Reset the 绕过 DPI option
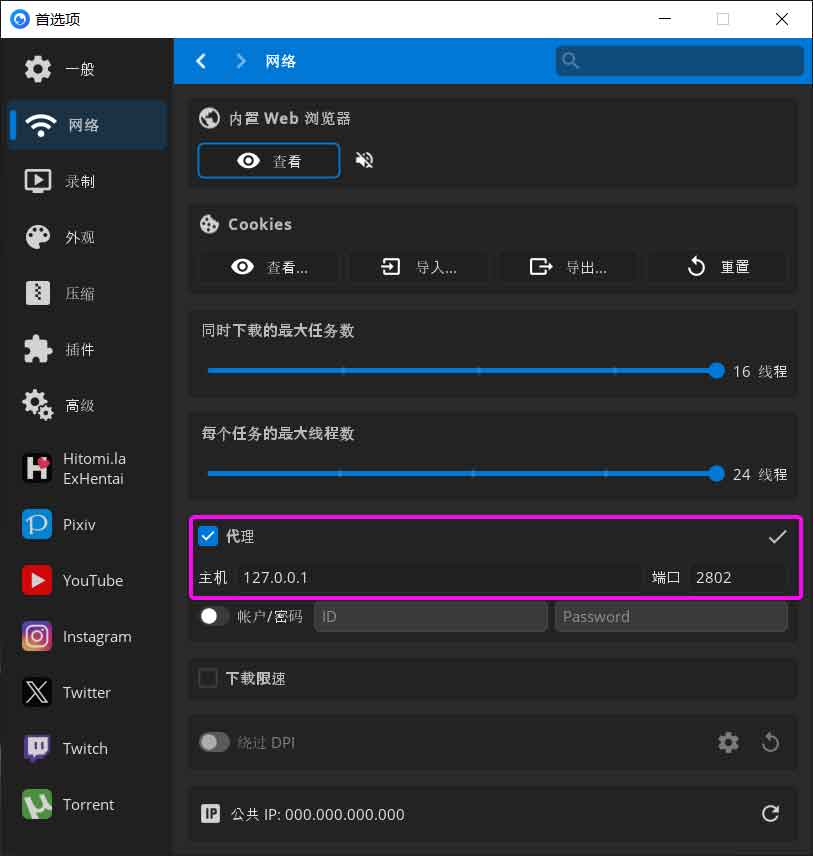813x856 pixels. pos(770,742)
